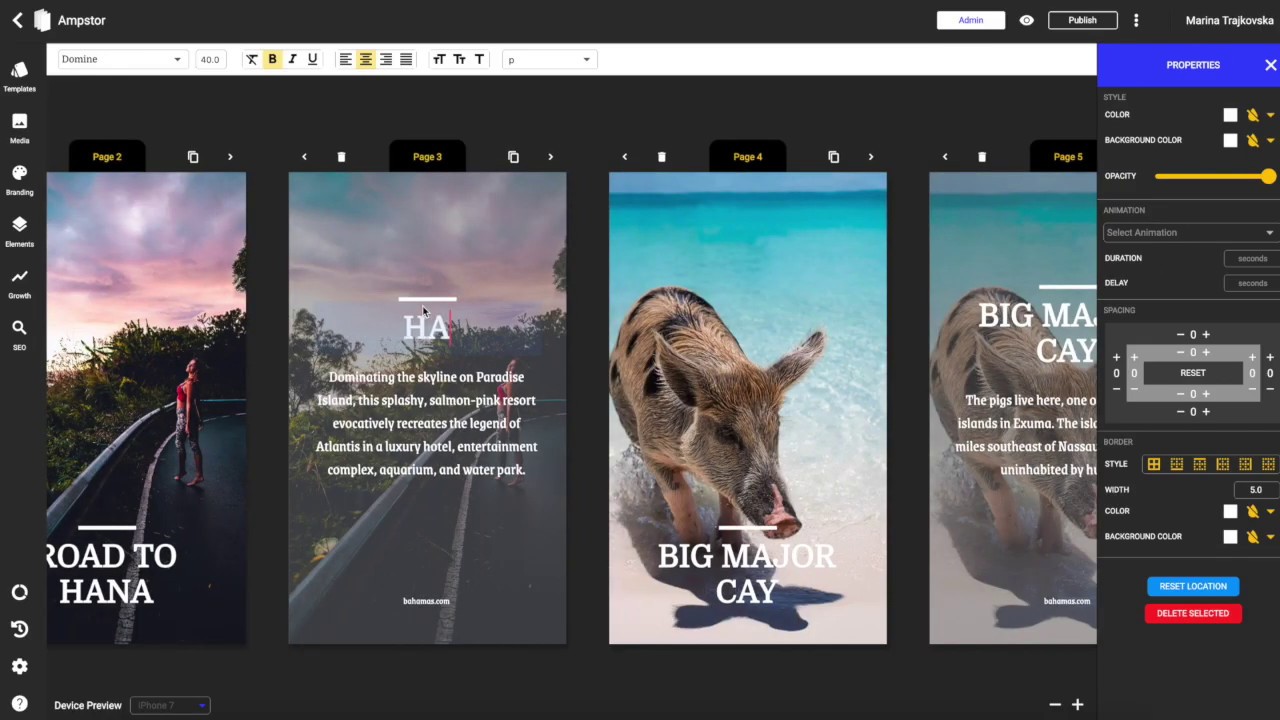
Task: Open the settings gear in sidebar
Action: 20,666
